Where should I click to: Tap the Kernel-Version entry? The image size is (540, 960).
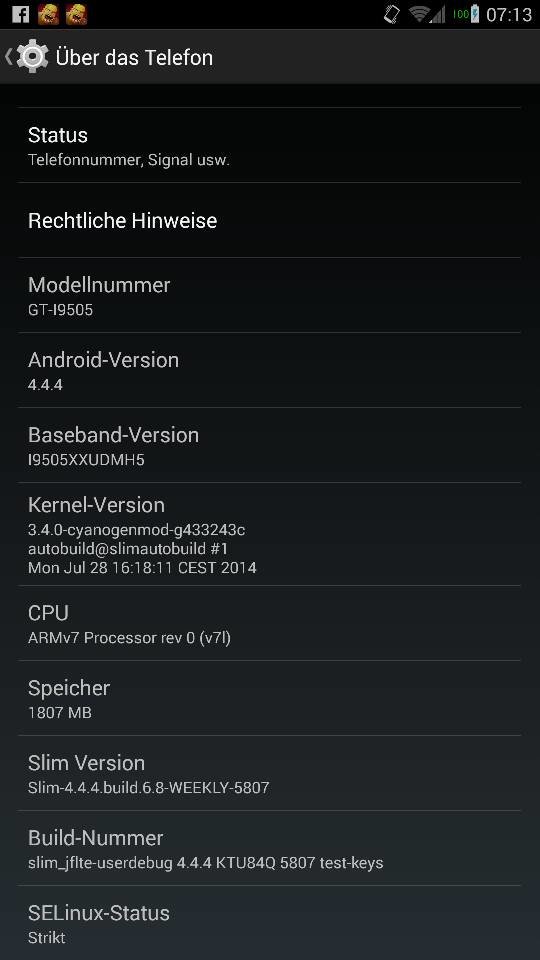point(269,534)
